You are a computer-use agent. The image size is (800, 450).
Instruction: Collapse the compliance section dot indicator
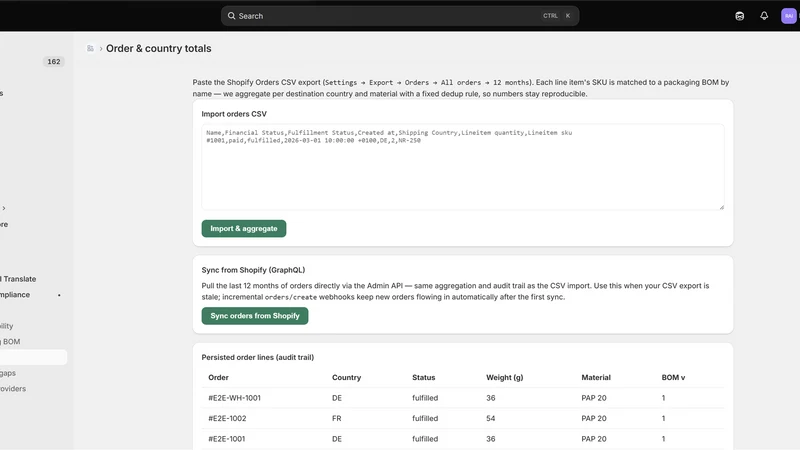tap(59, 295)
